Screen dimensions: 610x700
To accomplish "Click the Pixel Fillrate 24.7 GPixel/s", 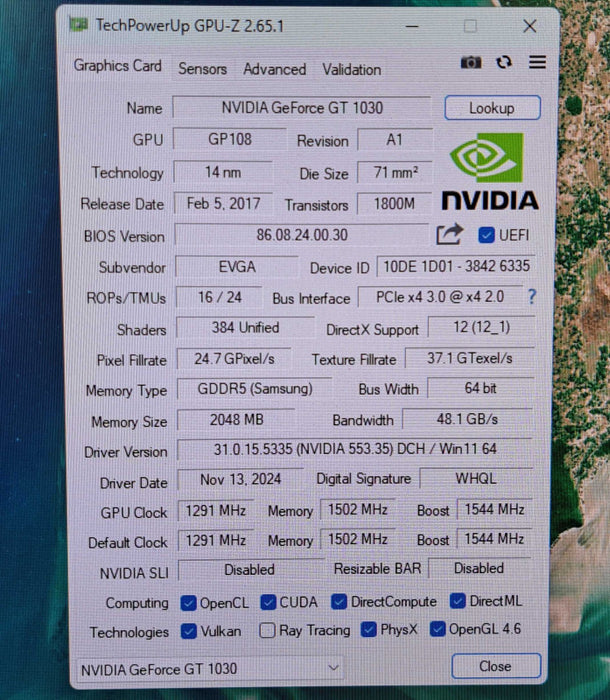I will coord(234,358).
